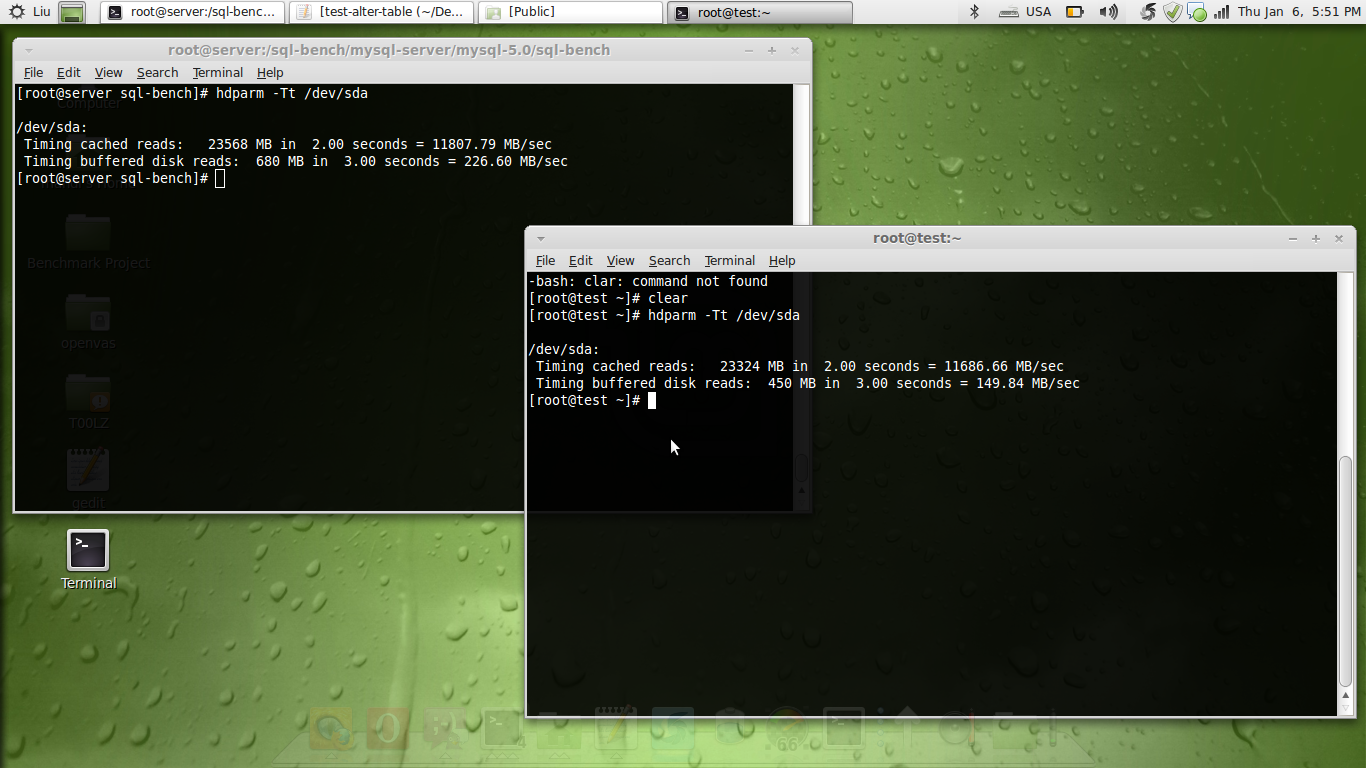
Task: Click the root@test terminal command prompt
Action: coord(652,401)
